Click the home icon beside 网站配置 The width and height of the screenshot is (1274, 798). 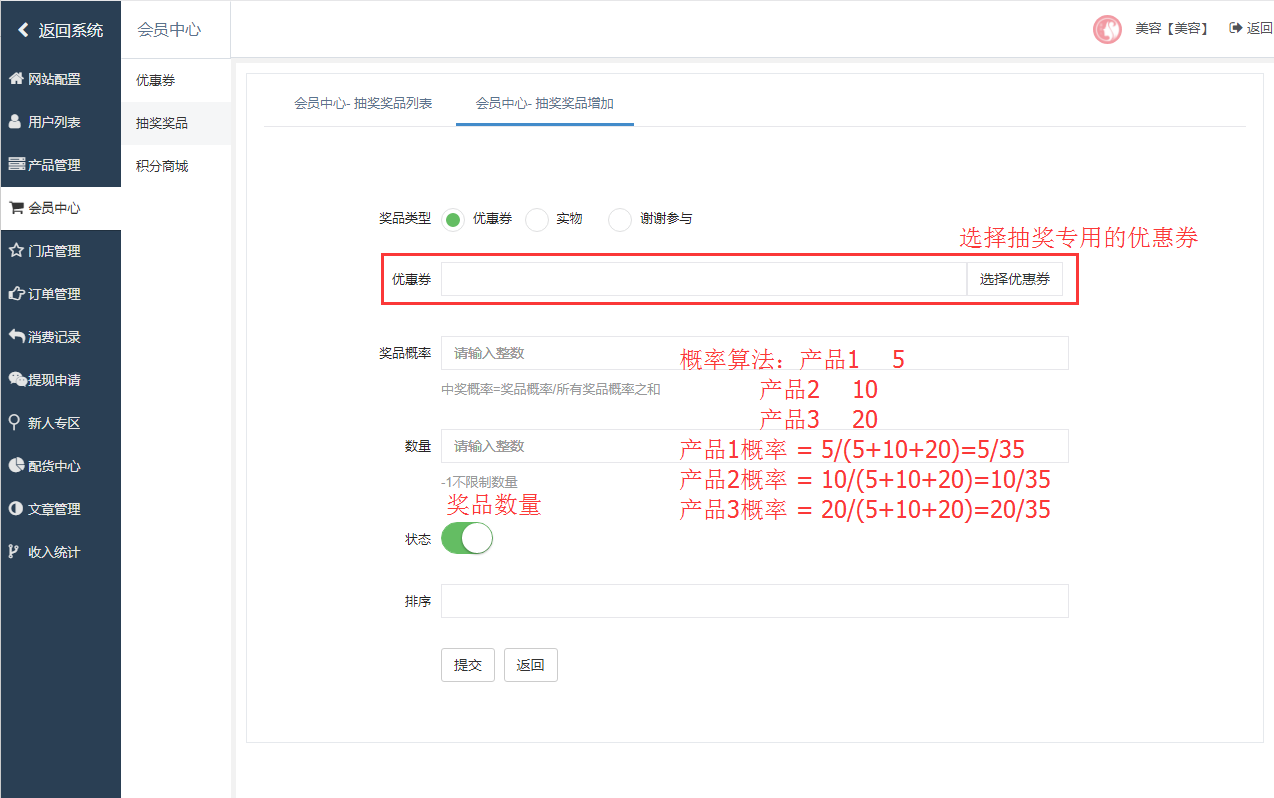tap(16, 79)
